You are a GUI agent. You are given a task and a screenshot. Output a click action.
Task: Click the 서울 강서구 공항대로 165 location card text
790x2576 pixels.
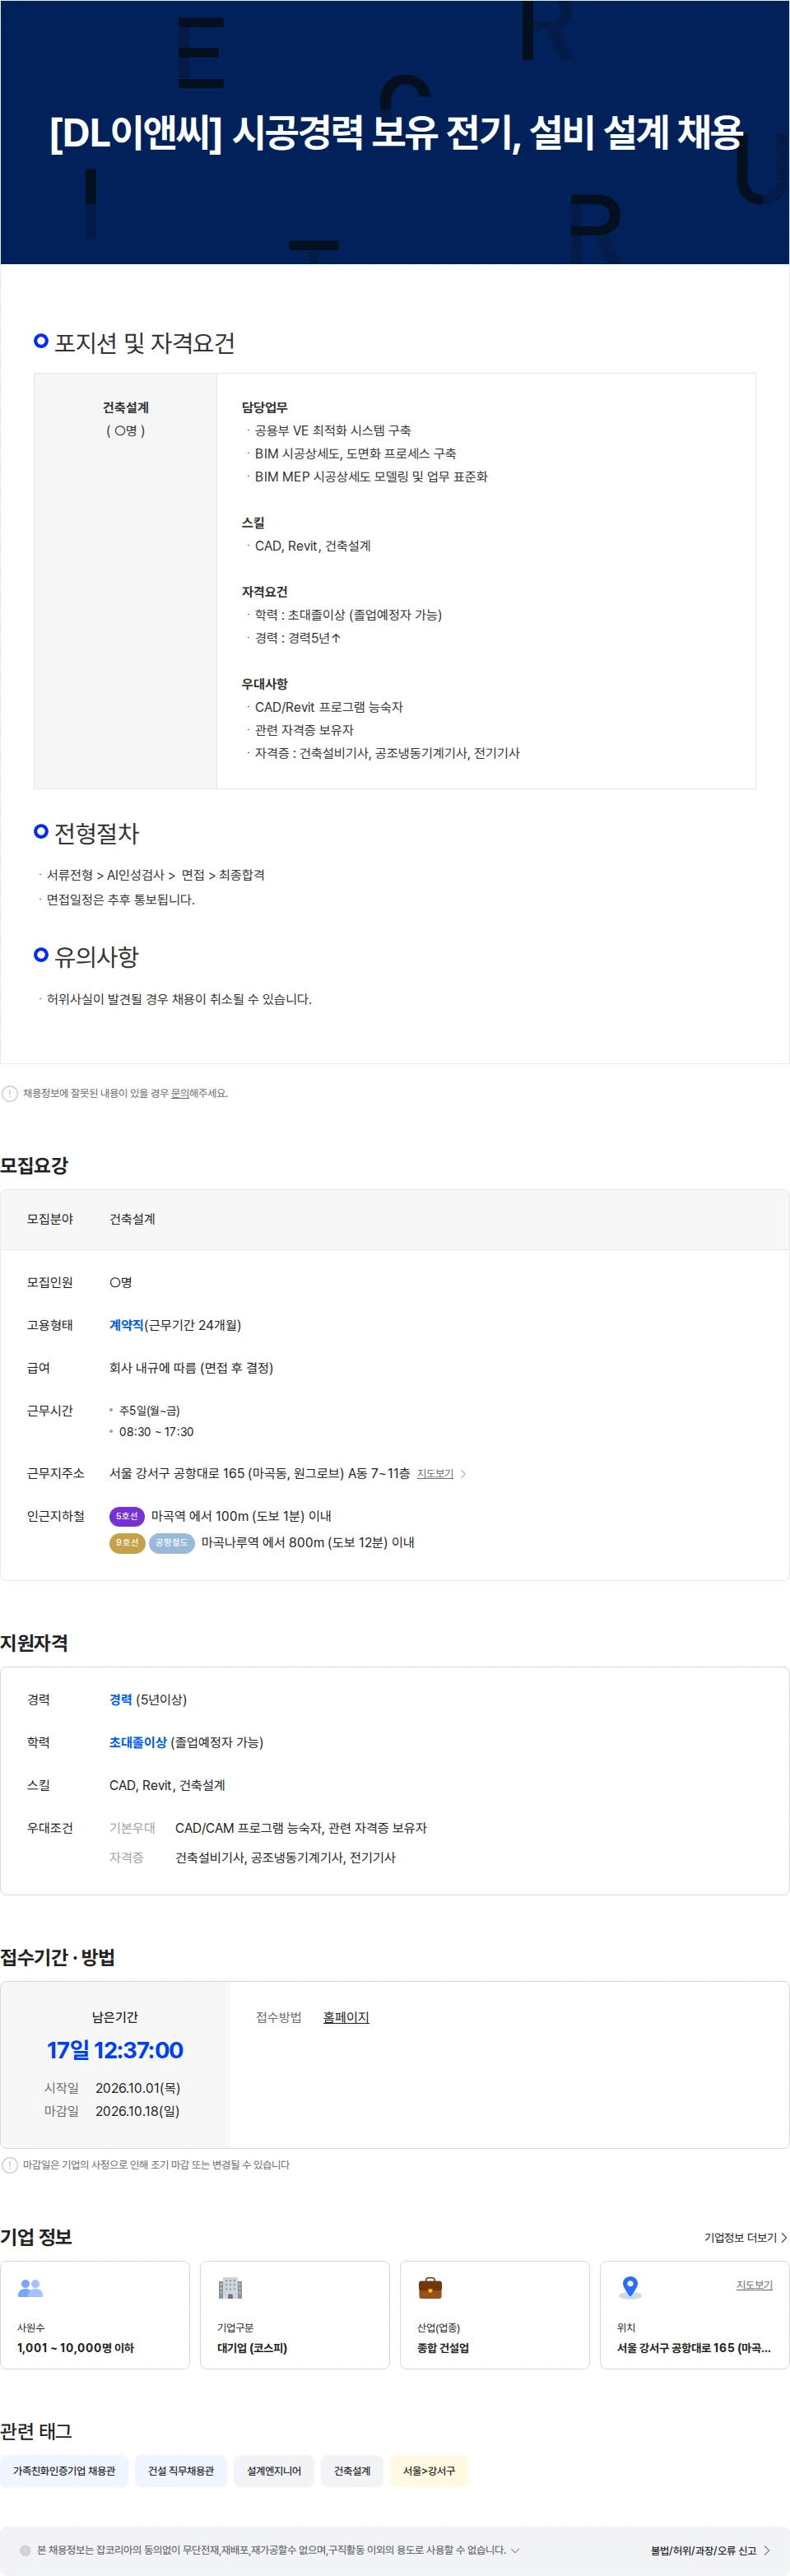pyautogui.click(x=694, y=2347)
